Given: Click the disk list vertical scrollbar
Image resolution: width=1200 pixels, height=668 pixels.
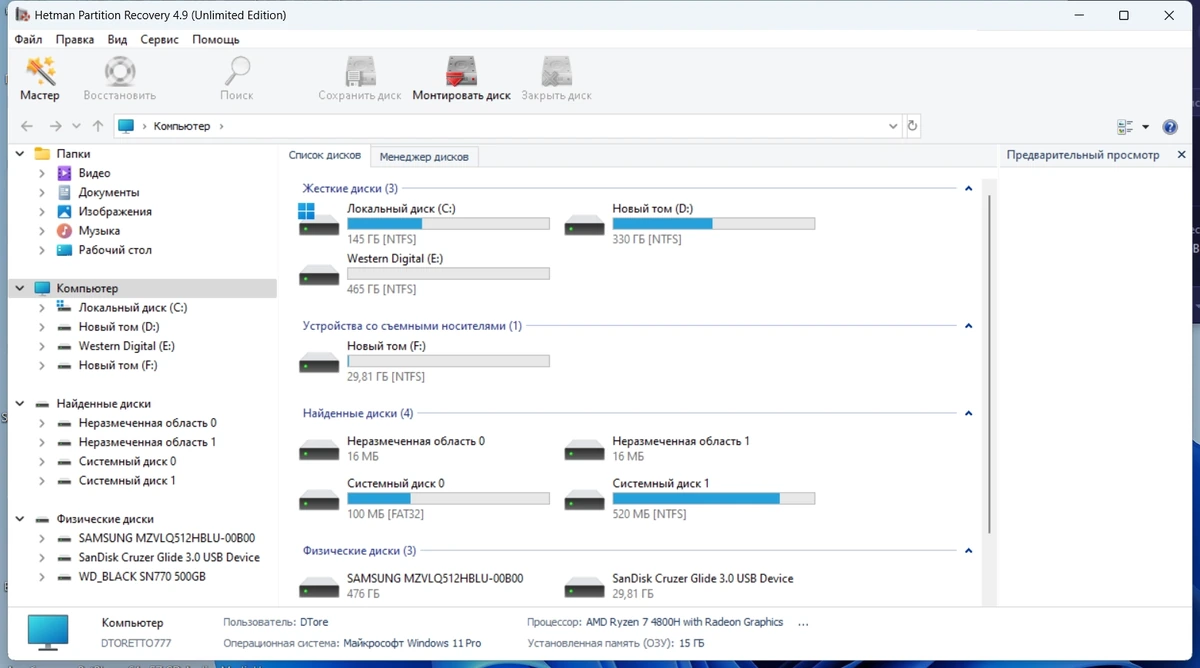Looking at the screenshot, I should (989, 365).
